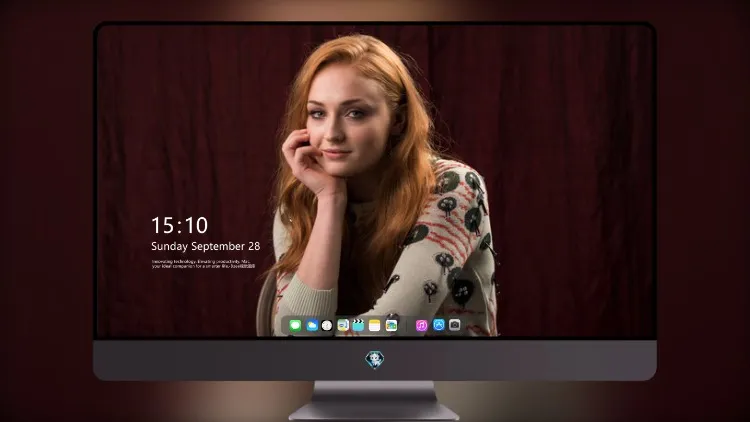Open the Clock app in the dock
The width and height of the screenshot is (750, 422).
tap(327, 325)
